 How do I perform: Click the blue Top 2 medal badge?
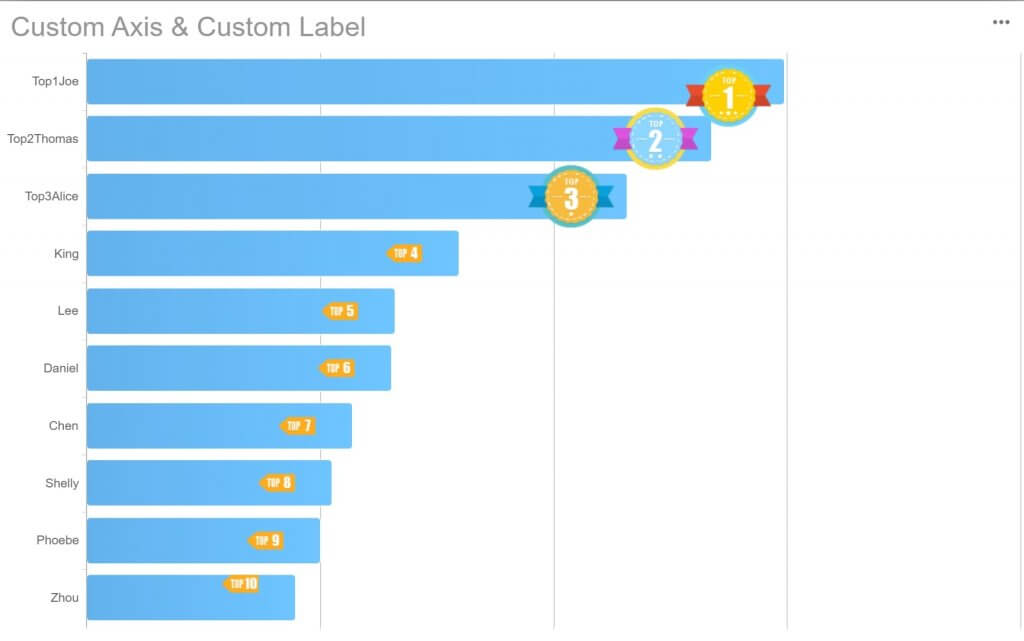(x=655, y=139)
